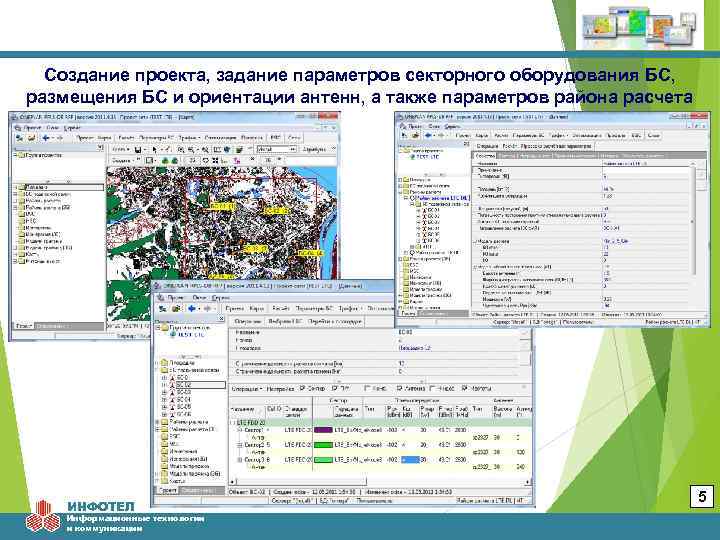Close the tree panel in front window
720x540 pixels.
point(221,318)
